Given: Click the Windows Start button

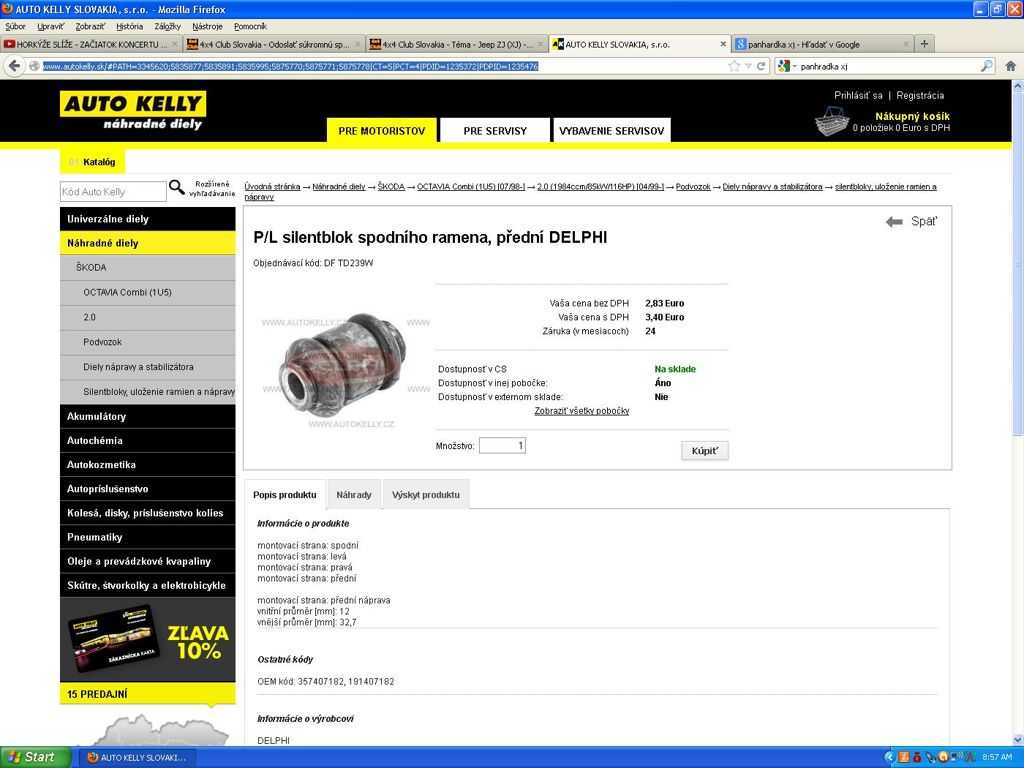Looking at the screenshot, I should pyautogui.click(x=34, y=758).
